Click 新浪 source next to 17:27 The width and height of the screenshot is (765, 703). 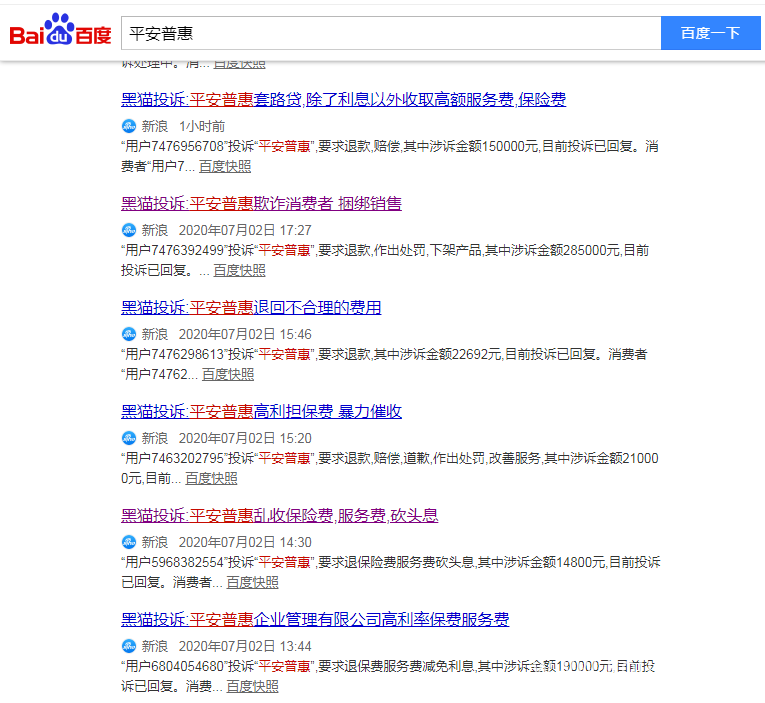pyautogui.click(x=155, y=230)
